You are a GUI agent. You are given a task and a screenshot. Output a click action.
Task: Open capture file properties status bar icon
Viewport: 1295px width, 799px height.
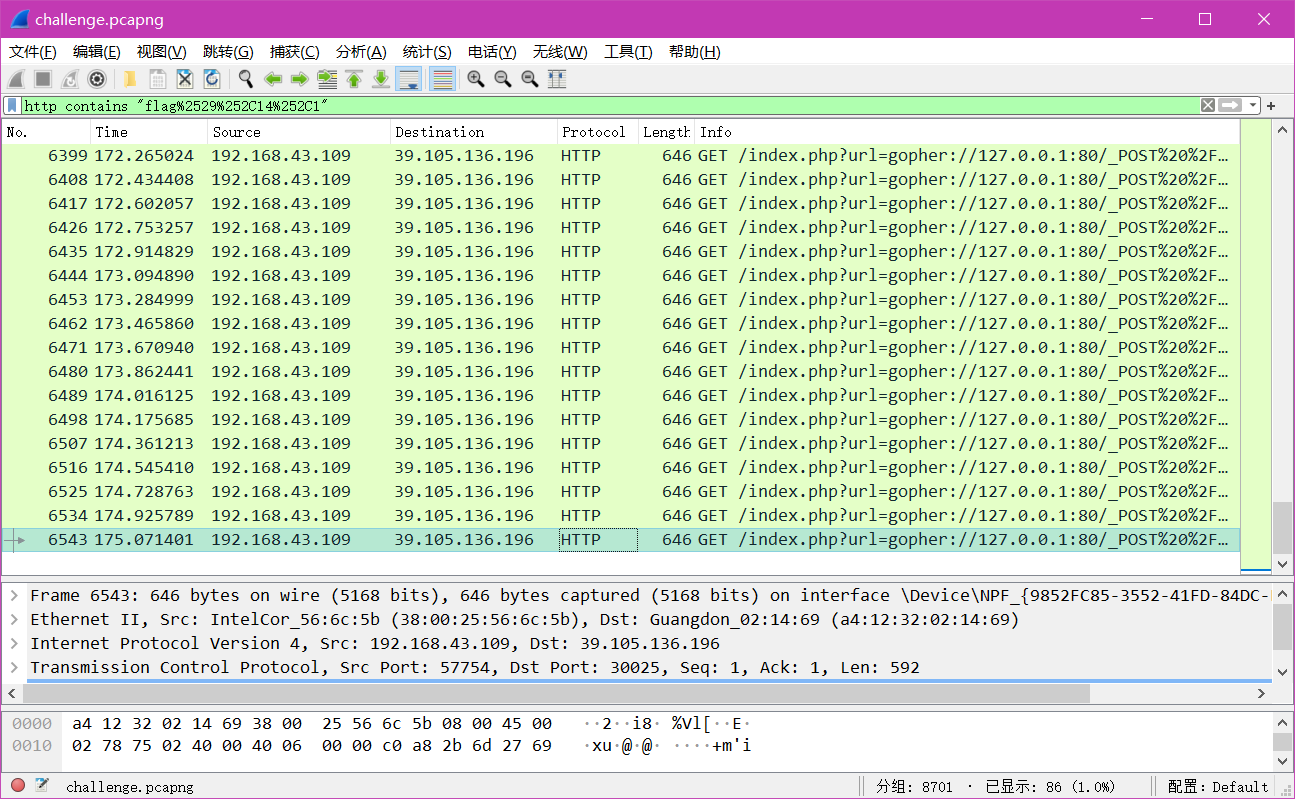point(42,786)
